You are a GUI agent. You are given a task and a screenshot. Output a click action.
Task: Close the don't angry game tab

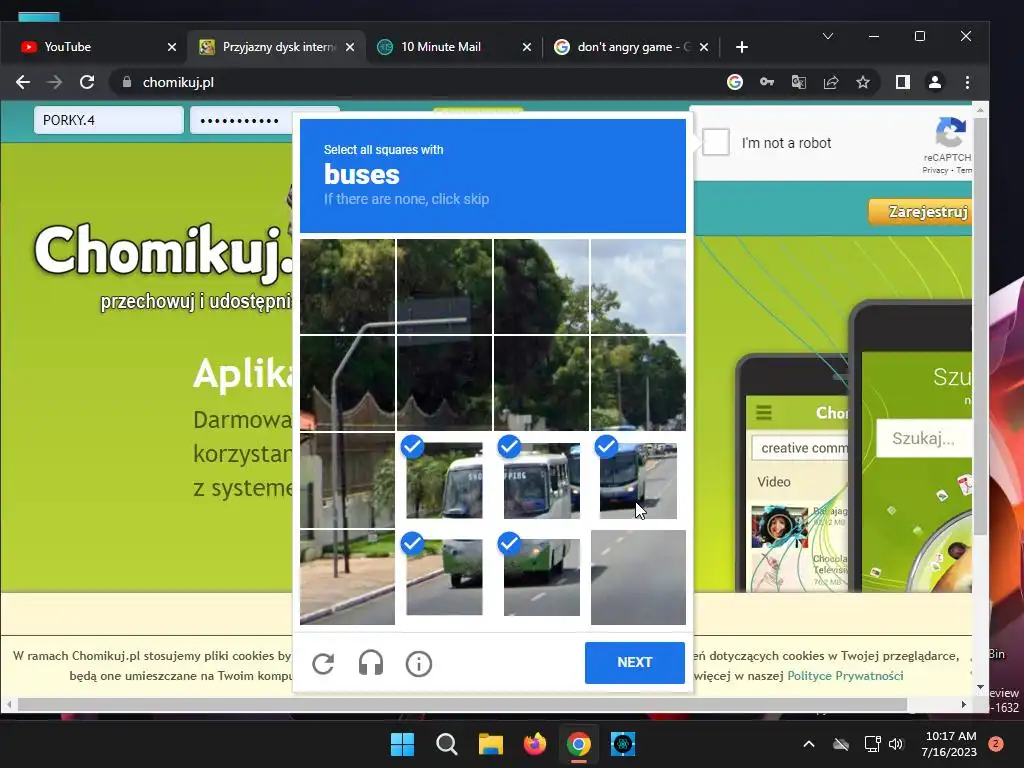click(704, 47)
